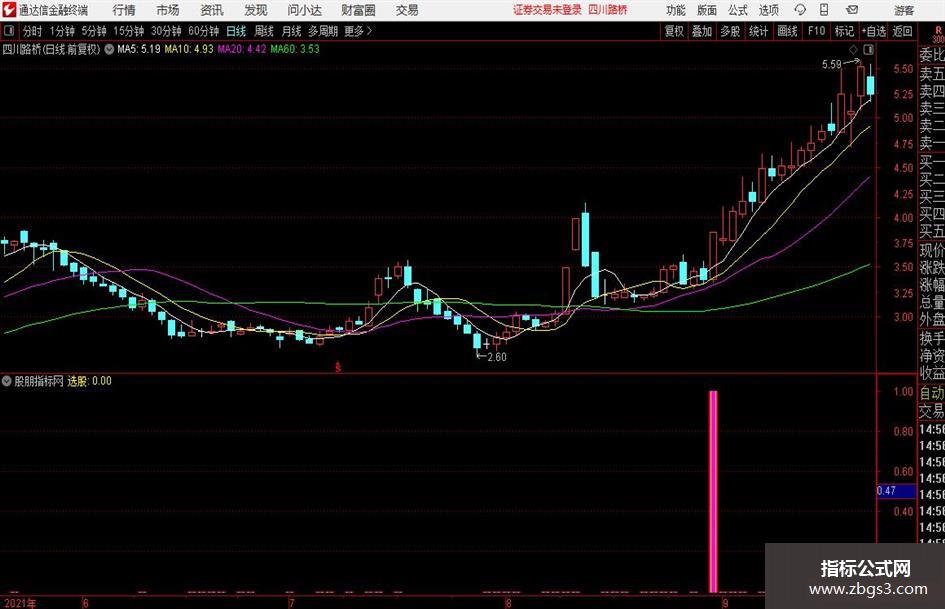The height and width of the screenshot is (609, 945).
Task: Click the 股朋指标网 indicator name
Action: pyautogui.click(x=39, y=380)
